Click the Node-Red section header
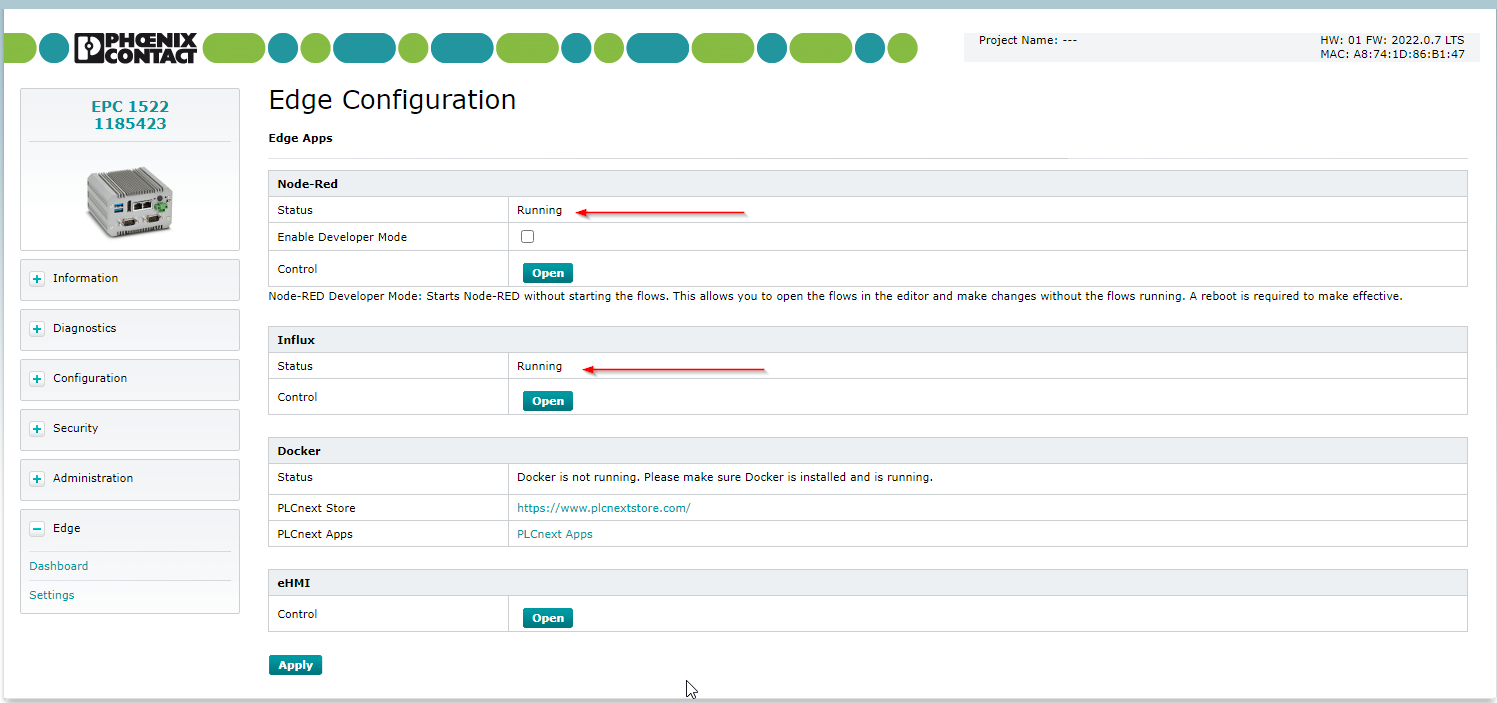The width and height of the screenshot is (1497, 703). [868, 184]
